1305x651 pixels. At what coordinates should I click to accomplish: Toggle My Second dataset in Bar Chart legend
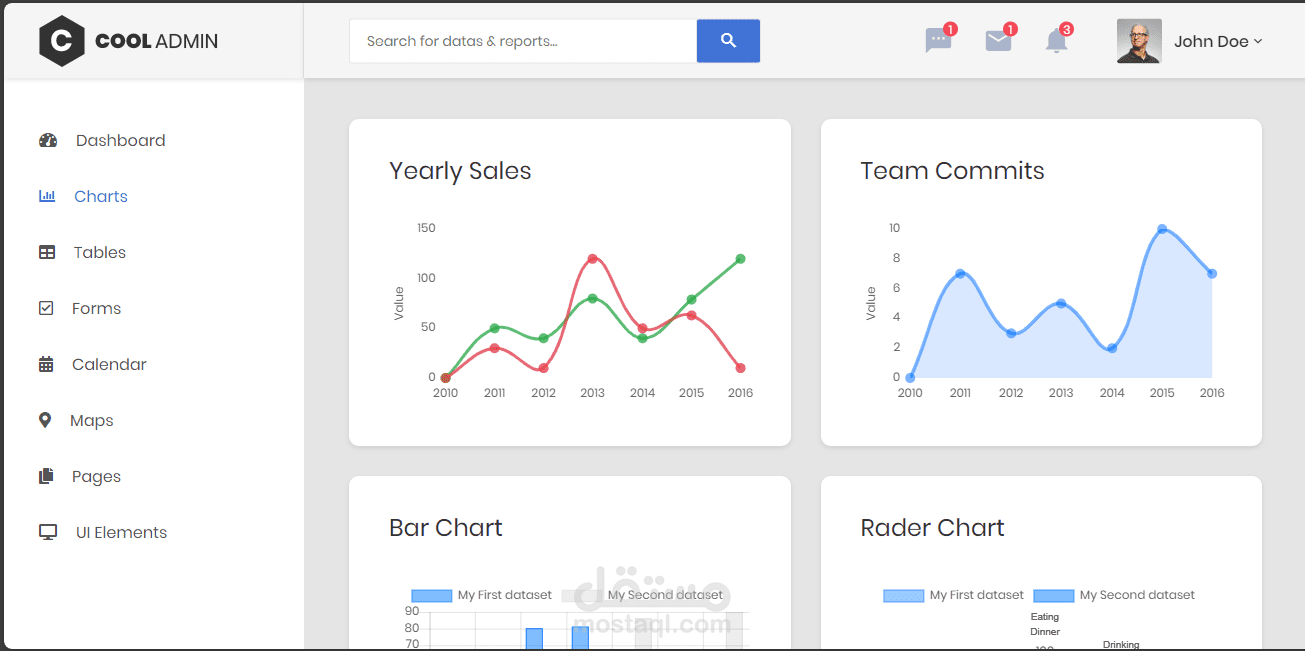click(x=642, y=595)
